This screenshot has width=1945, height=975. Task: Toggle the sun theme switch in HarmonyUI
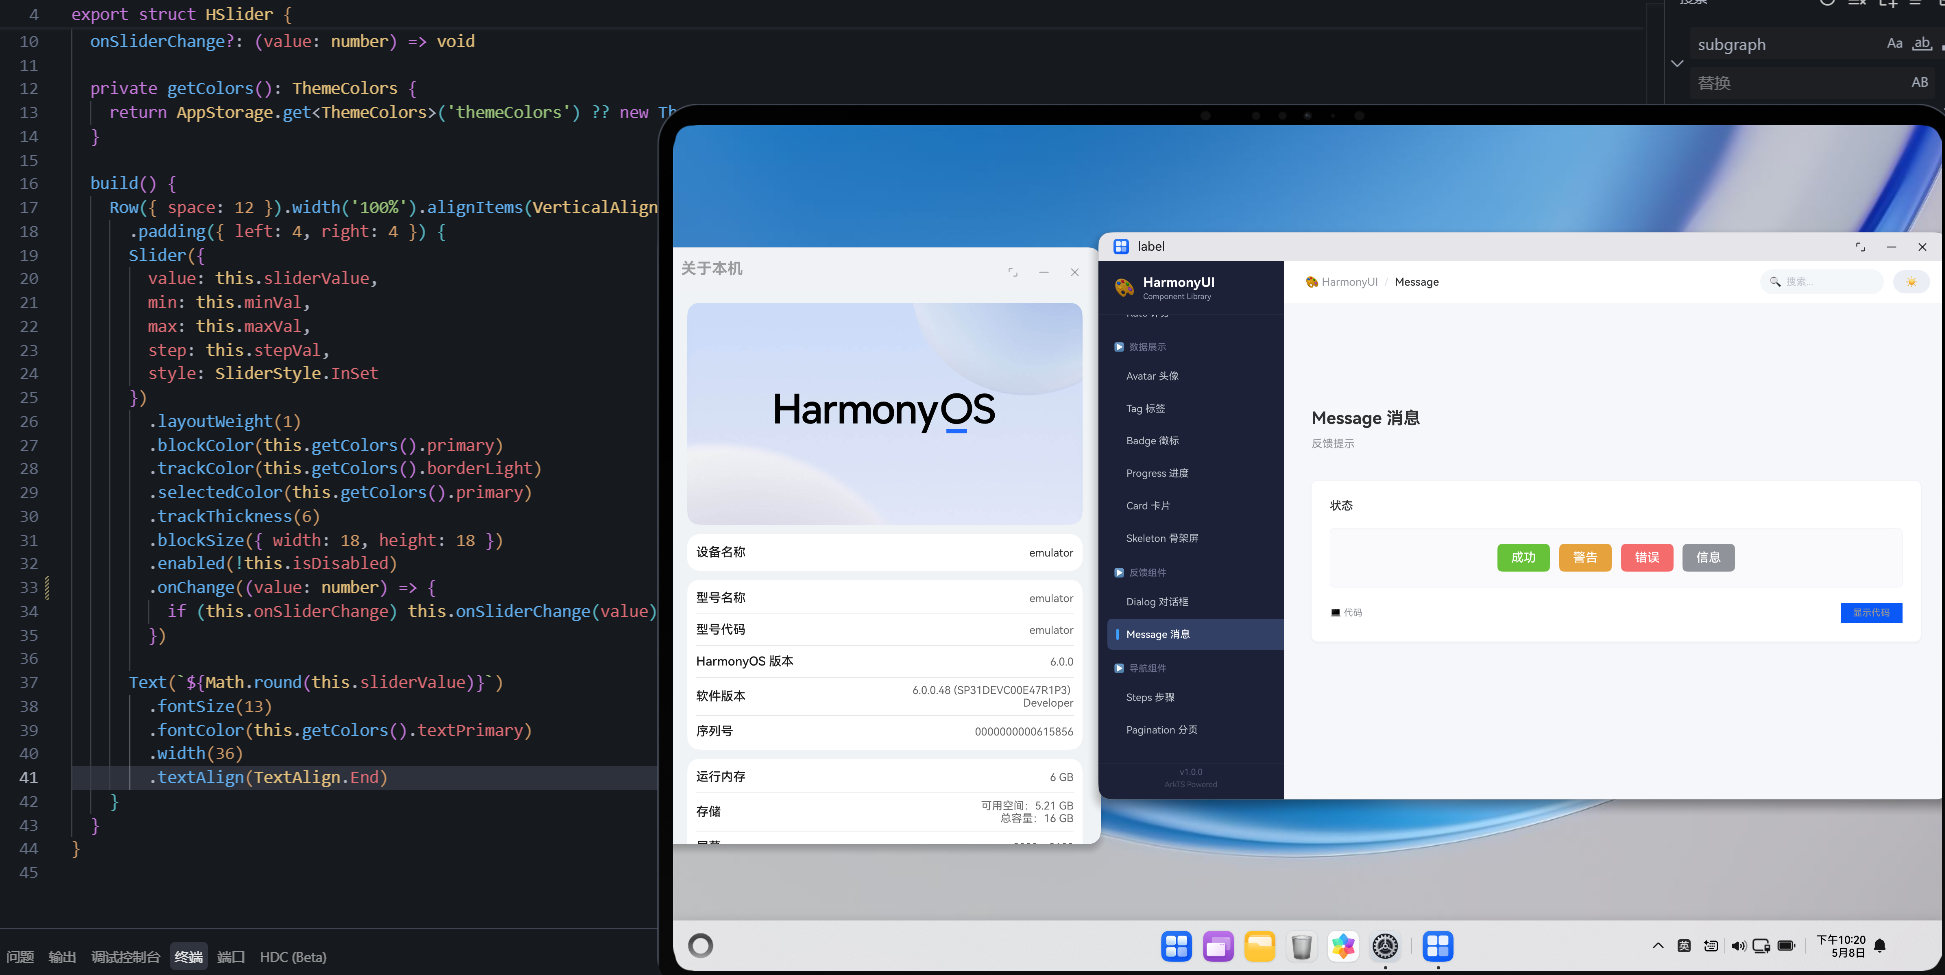click(x=1911, y=282)
